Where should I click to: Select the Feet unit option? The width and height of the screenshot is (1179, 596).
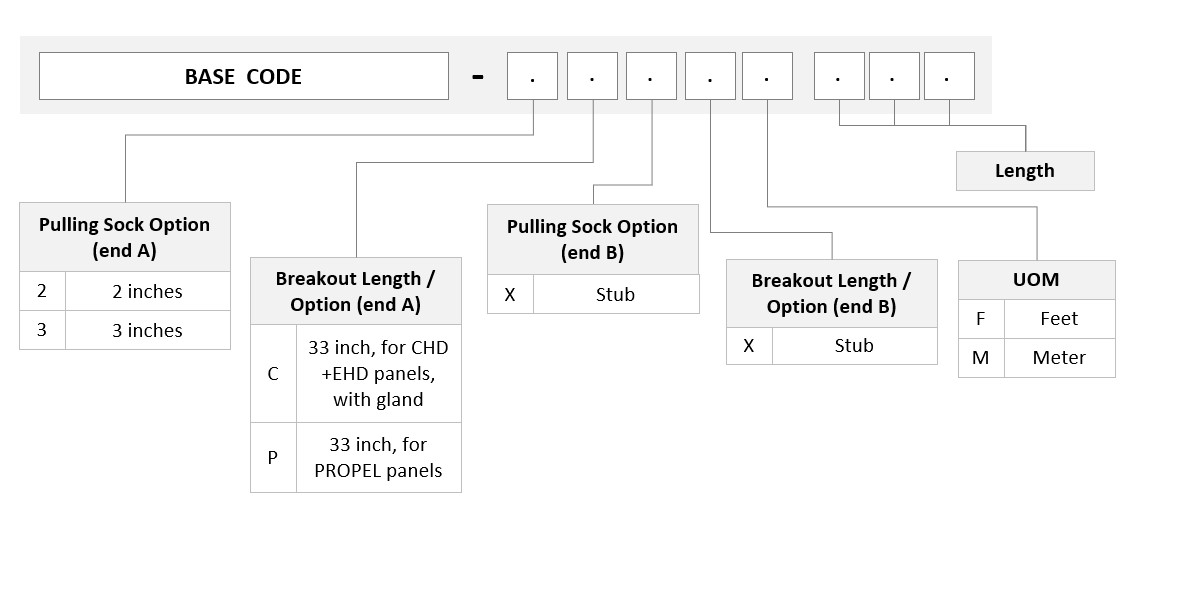(x=1059, y=319)
